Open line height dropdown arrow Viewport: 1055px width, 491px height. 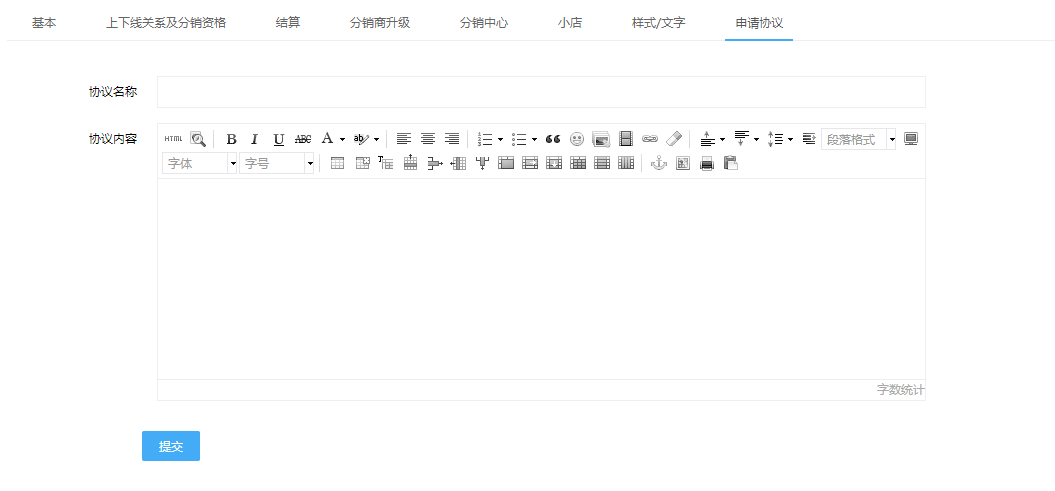tap(790, 139)
